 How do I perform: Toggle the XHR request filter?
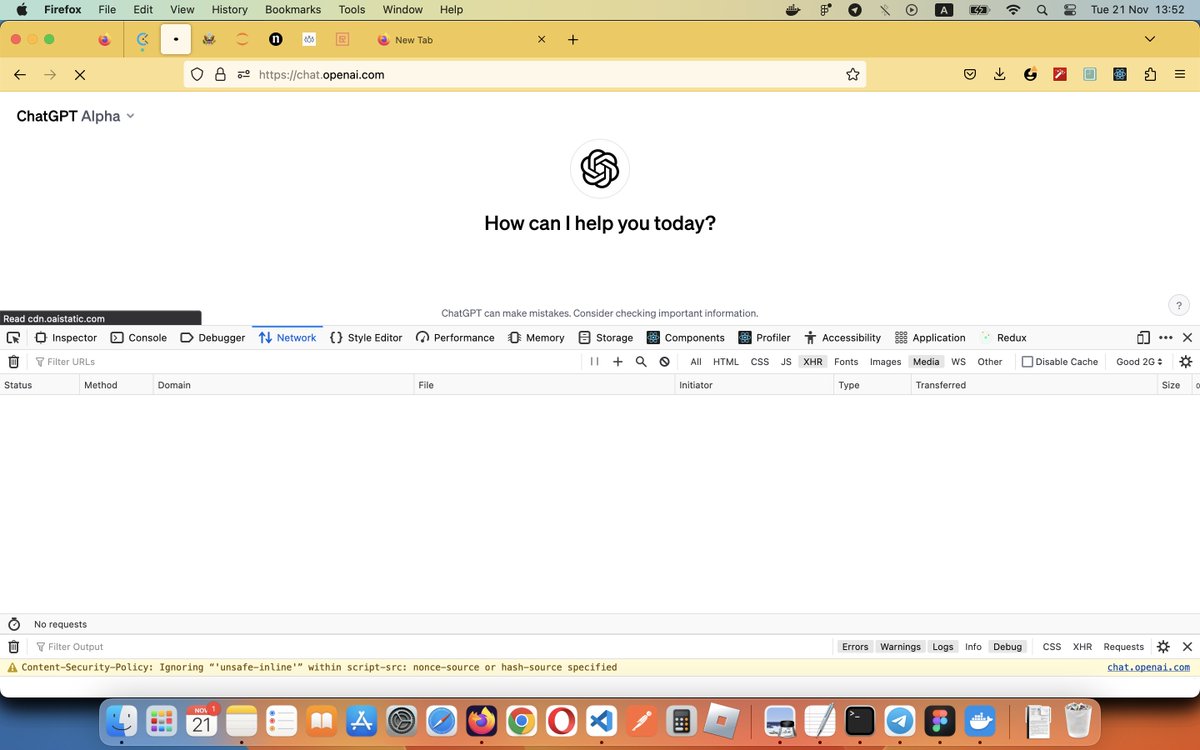(x=813, y=362)
